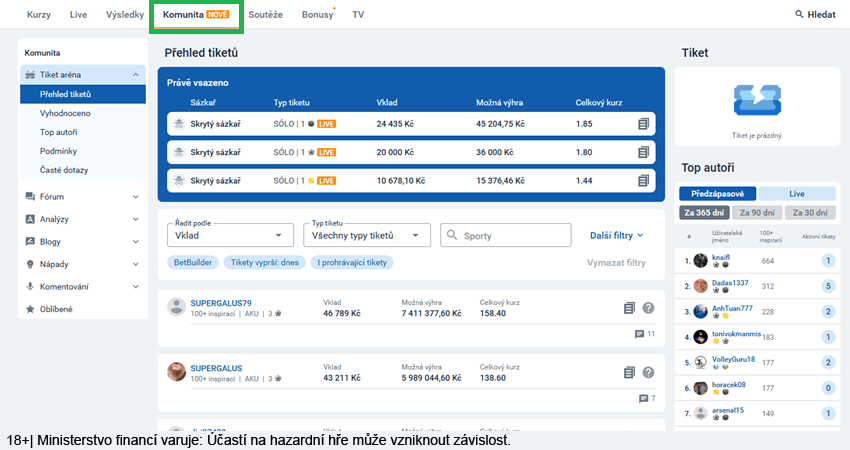Open Přehled tiketů in the sidebar
The image size is (850, 450).
click(x=83, y=94)
